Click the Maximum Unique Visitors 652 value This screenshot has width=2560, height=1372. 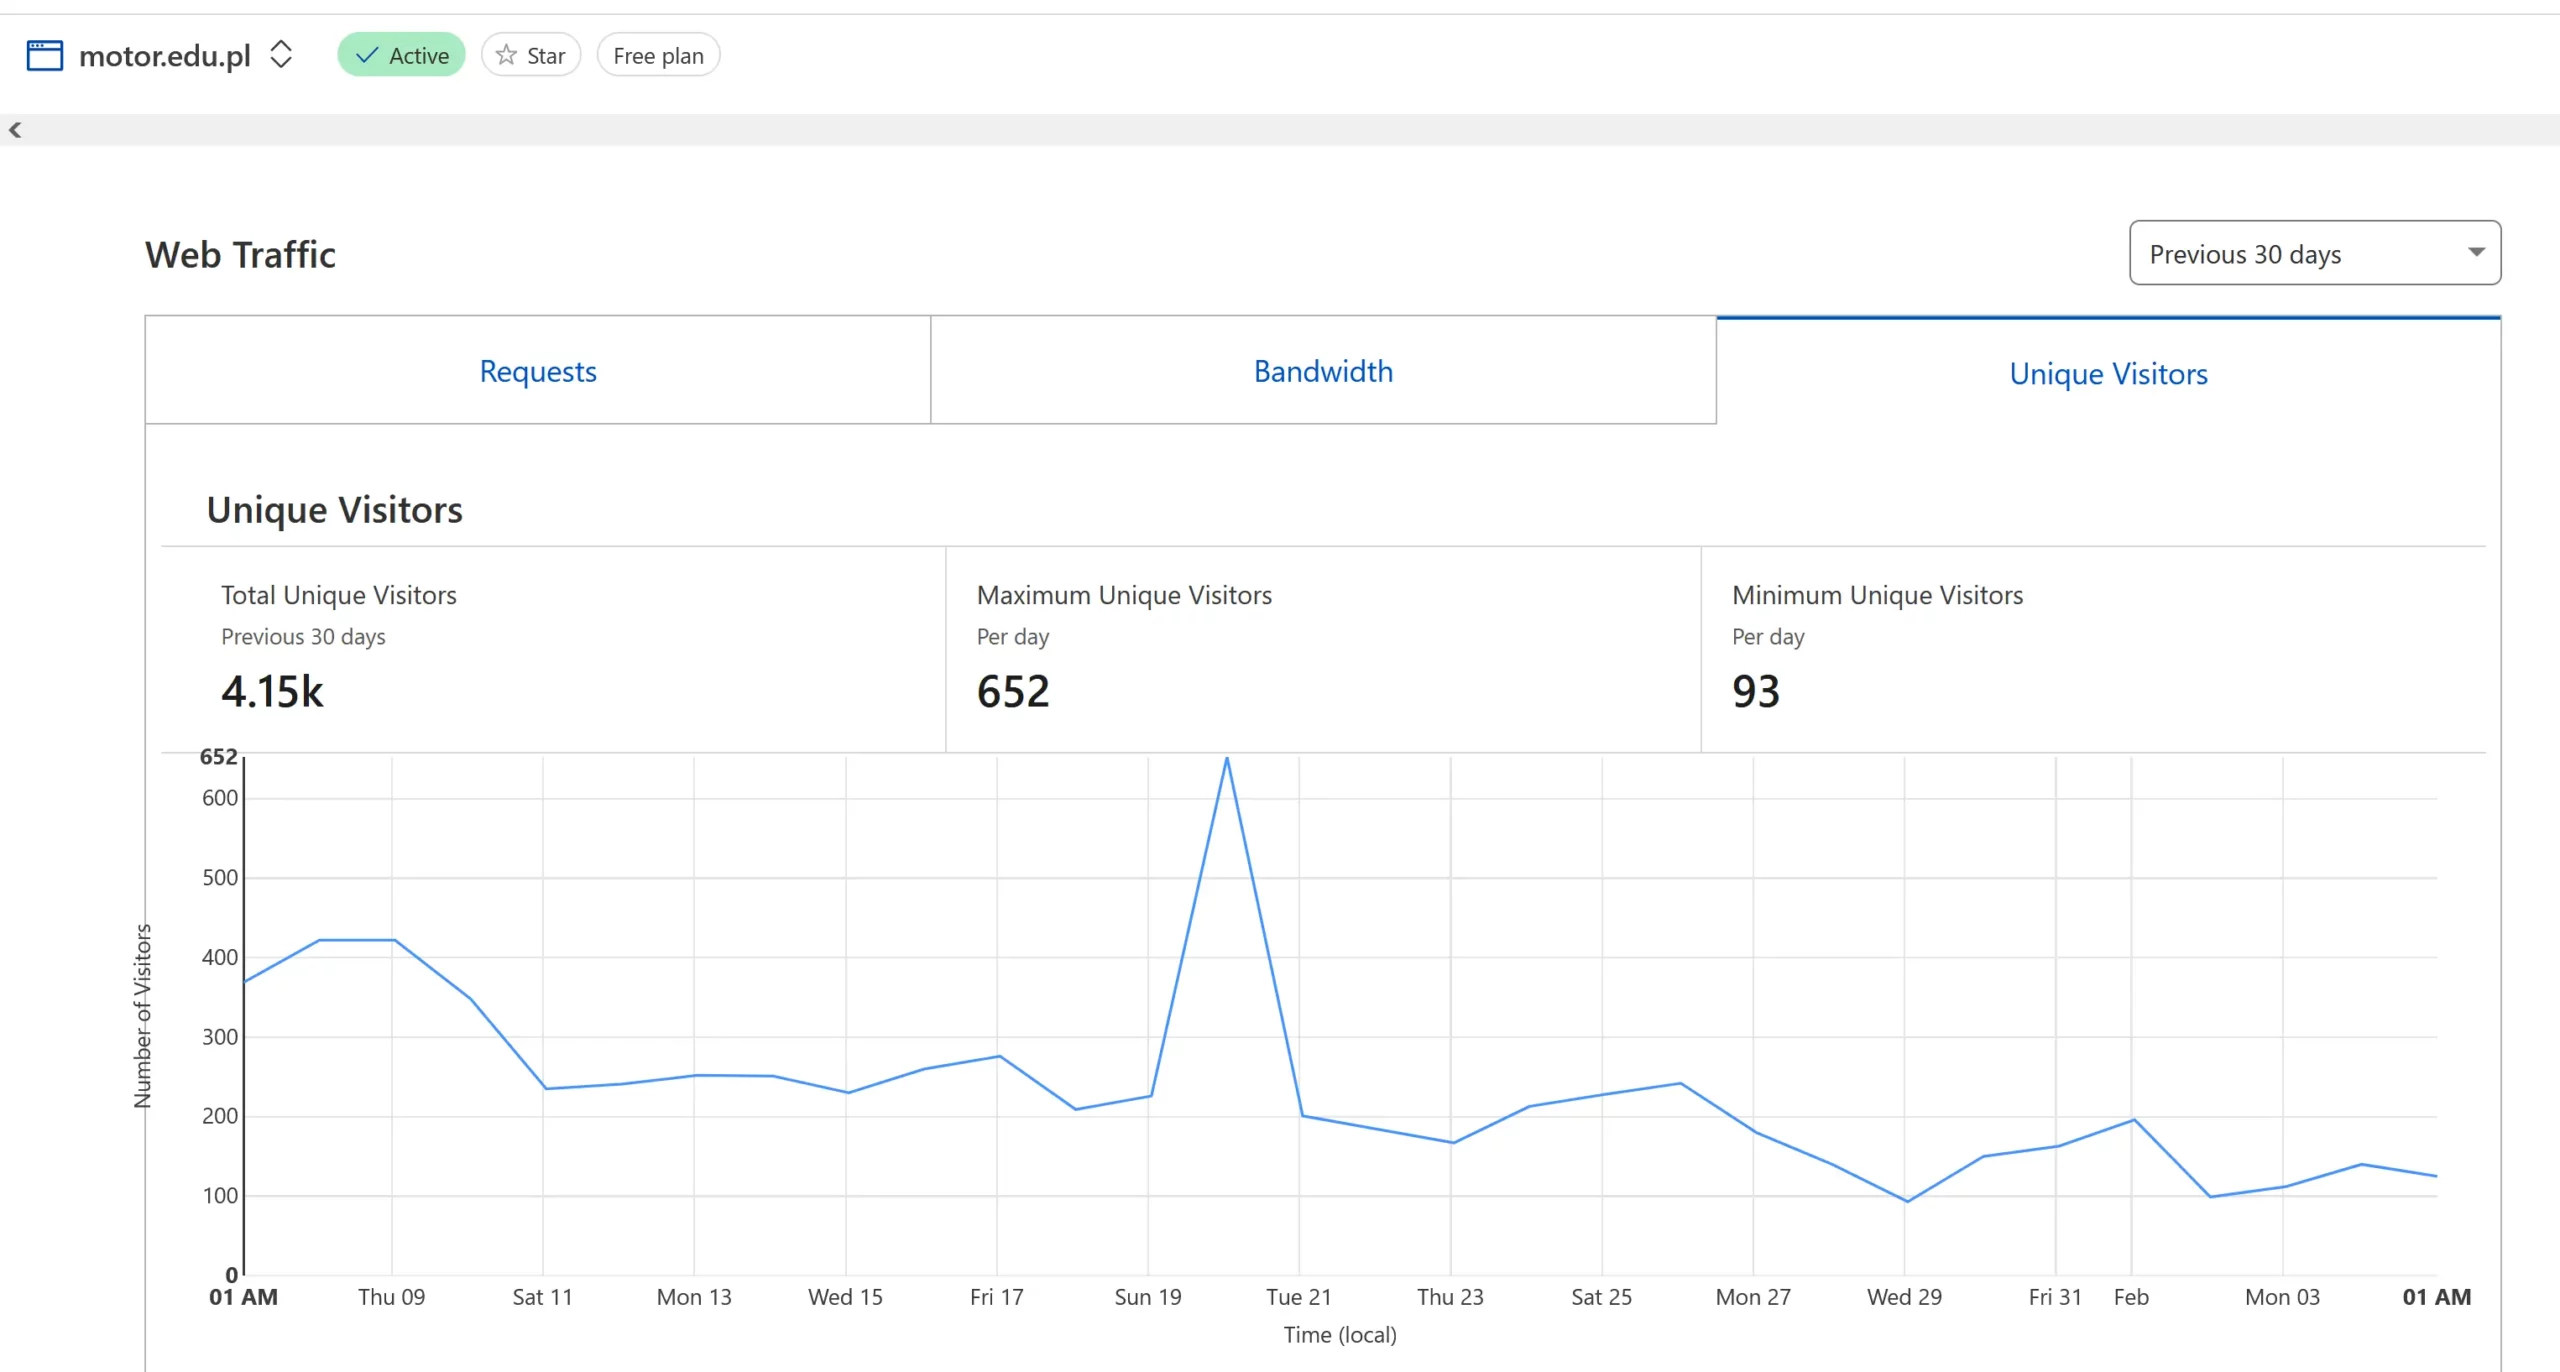pos(1013,692)
